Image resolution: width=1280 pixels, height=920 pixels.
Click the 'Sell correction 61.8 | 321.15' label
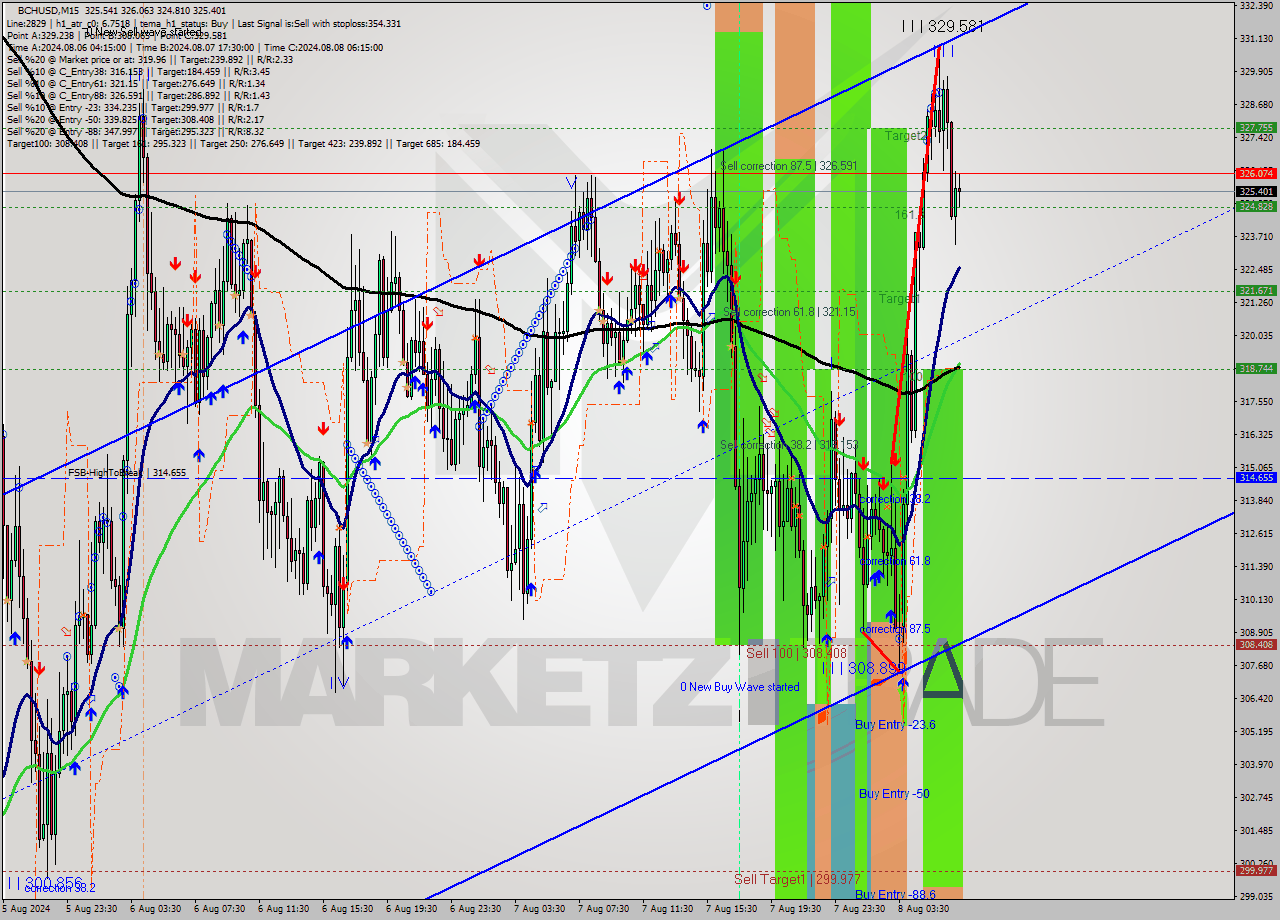click(x=788, y=312)
